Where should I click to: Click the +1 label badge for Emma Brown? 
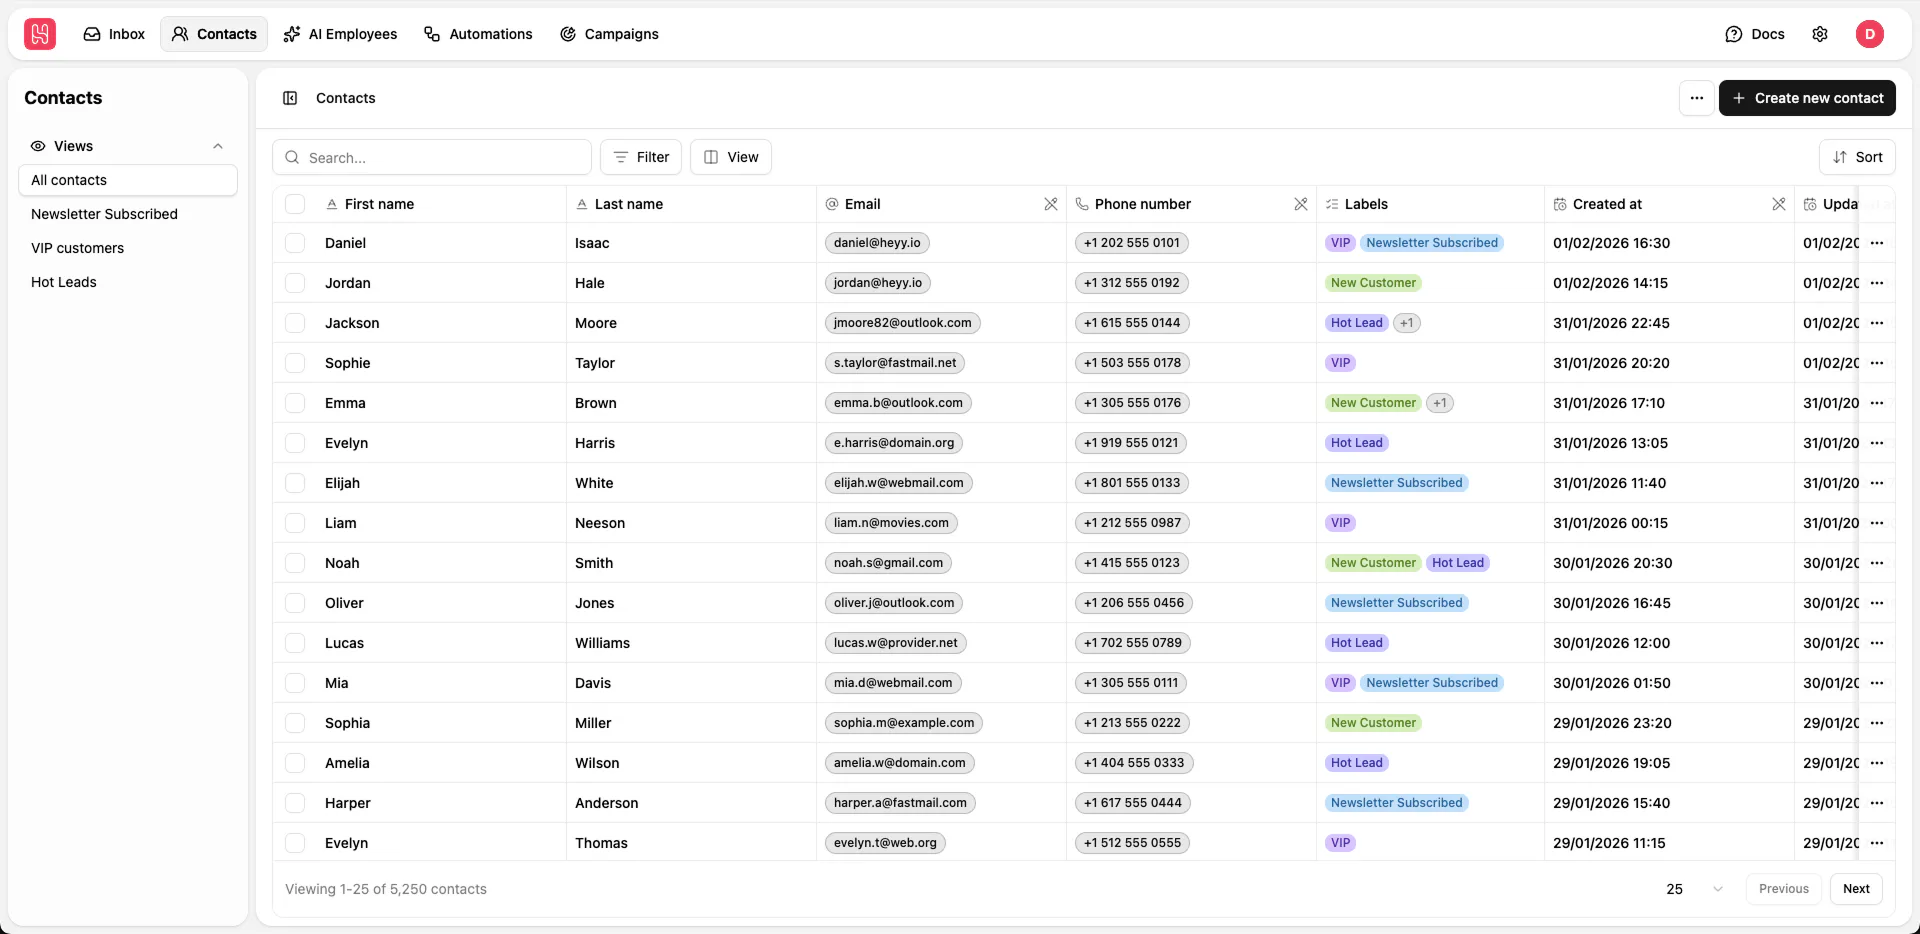pos(1440,403)
